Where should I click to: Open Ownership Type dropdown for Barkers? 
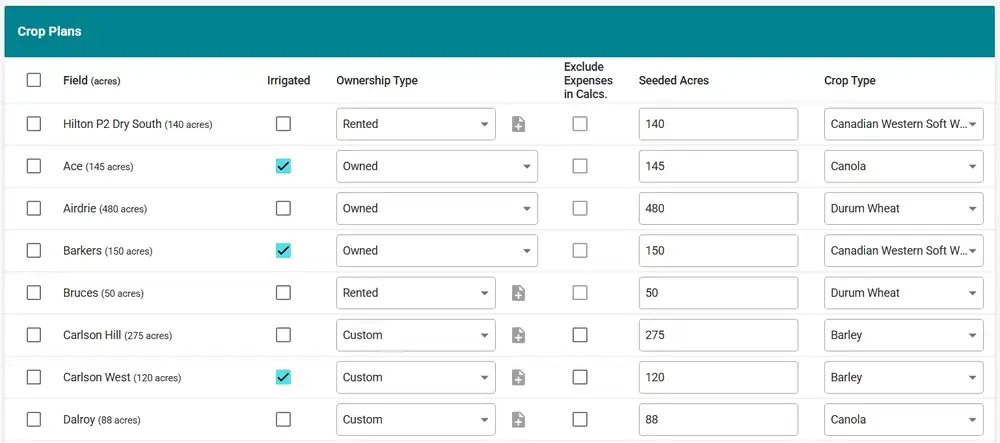[x=437, y=251]
